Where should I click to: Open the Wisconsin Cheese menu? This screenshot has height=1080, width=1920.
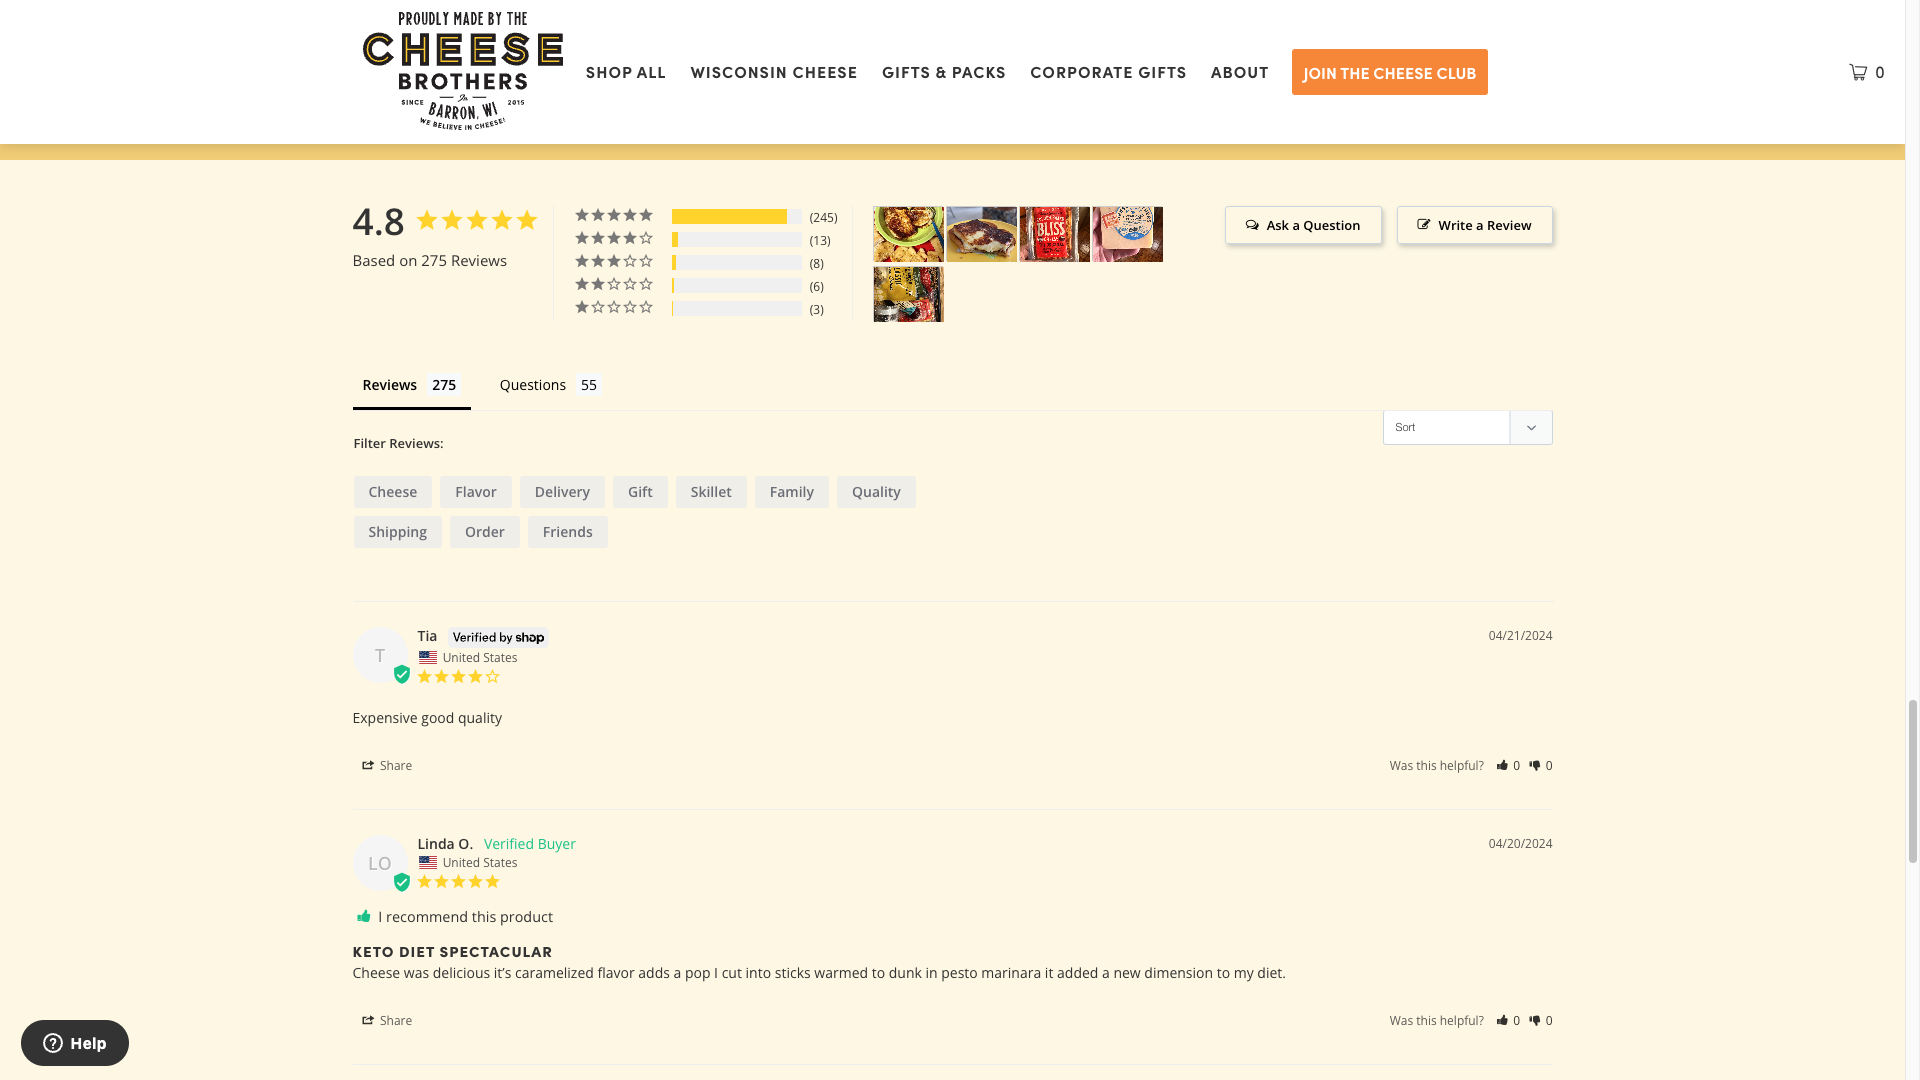coord(774,72)
